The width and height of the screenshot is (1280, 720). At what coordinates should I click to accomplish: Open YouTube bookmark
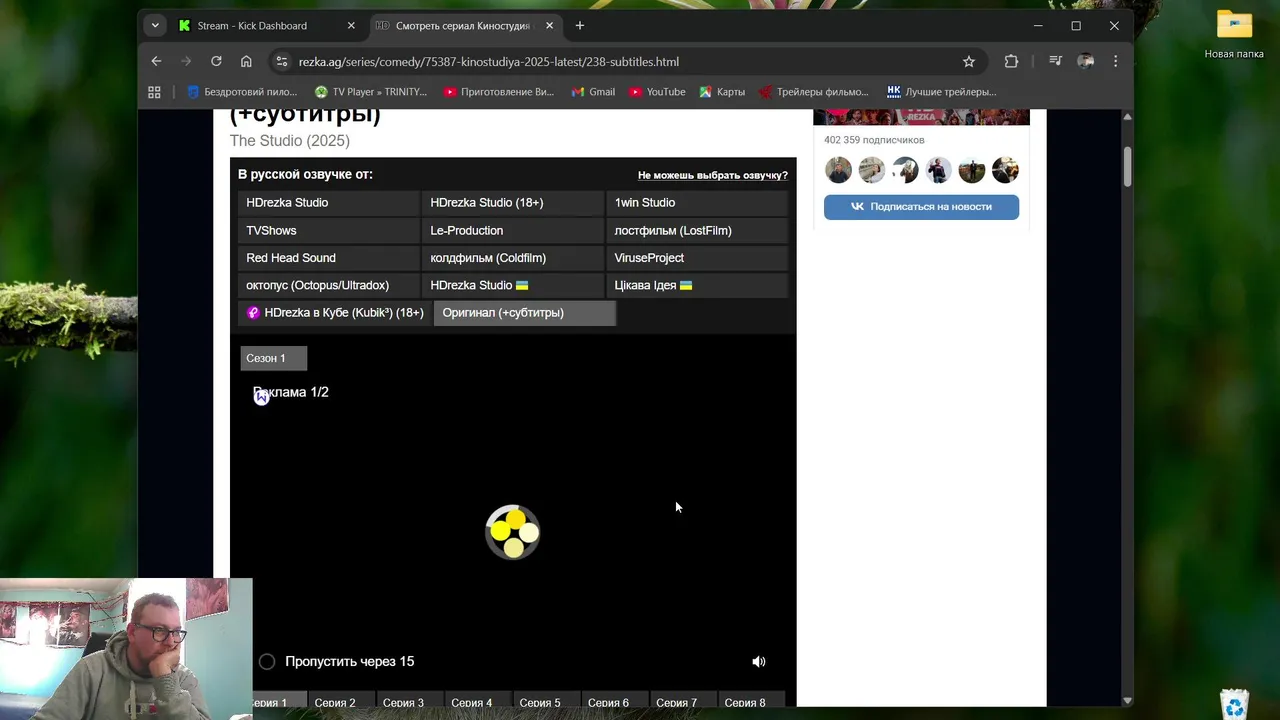coord(657,92)
